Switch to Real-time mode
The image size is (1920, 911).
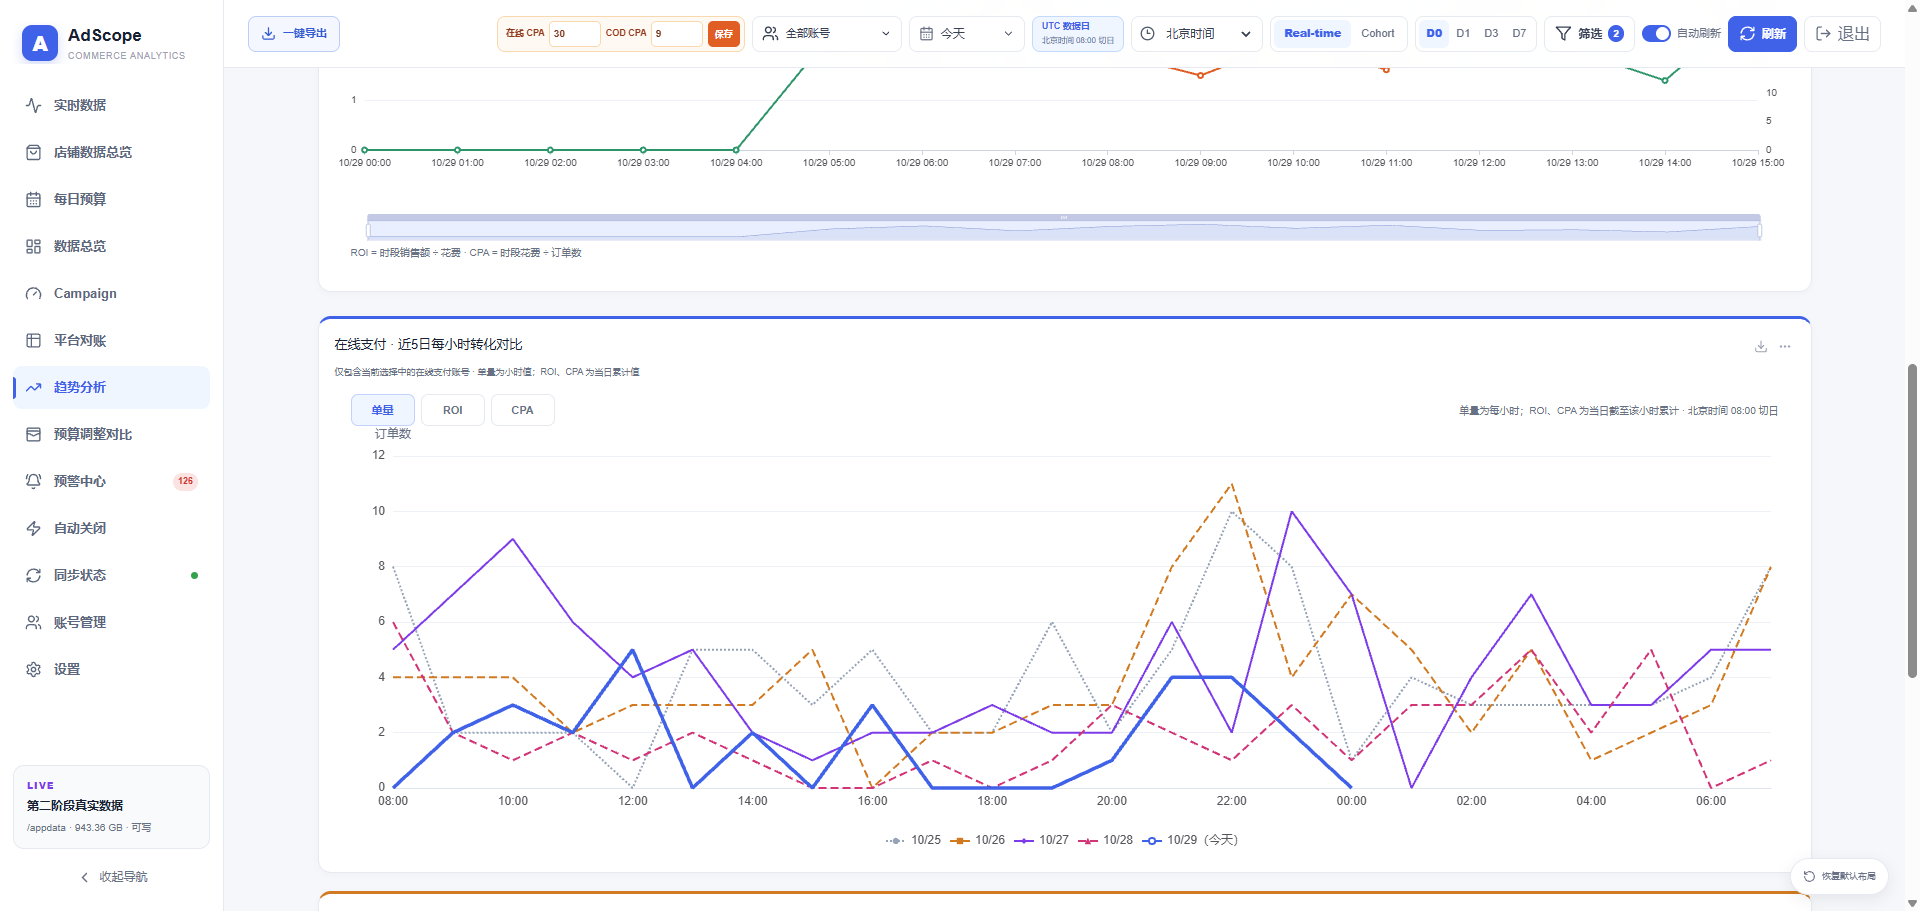pyautogui.click(x=1312, y=33)
